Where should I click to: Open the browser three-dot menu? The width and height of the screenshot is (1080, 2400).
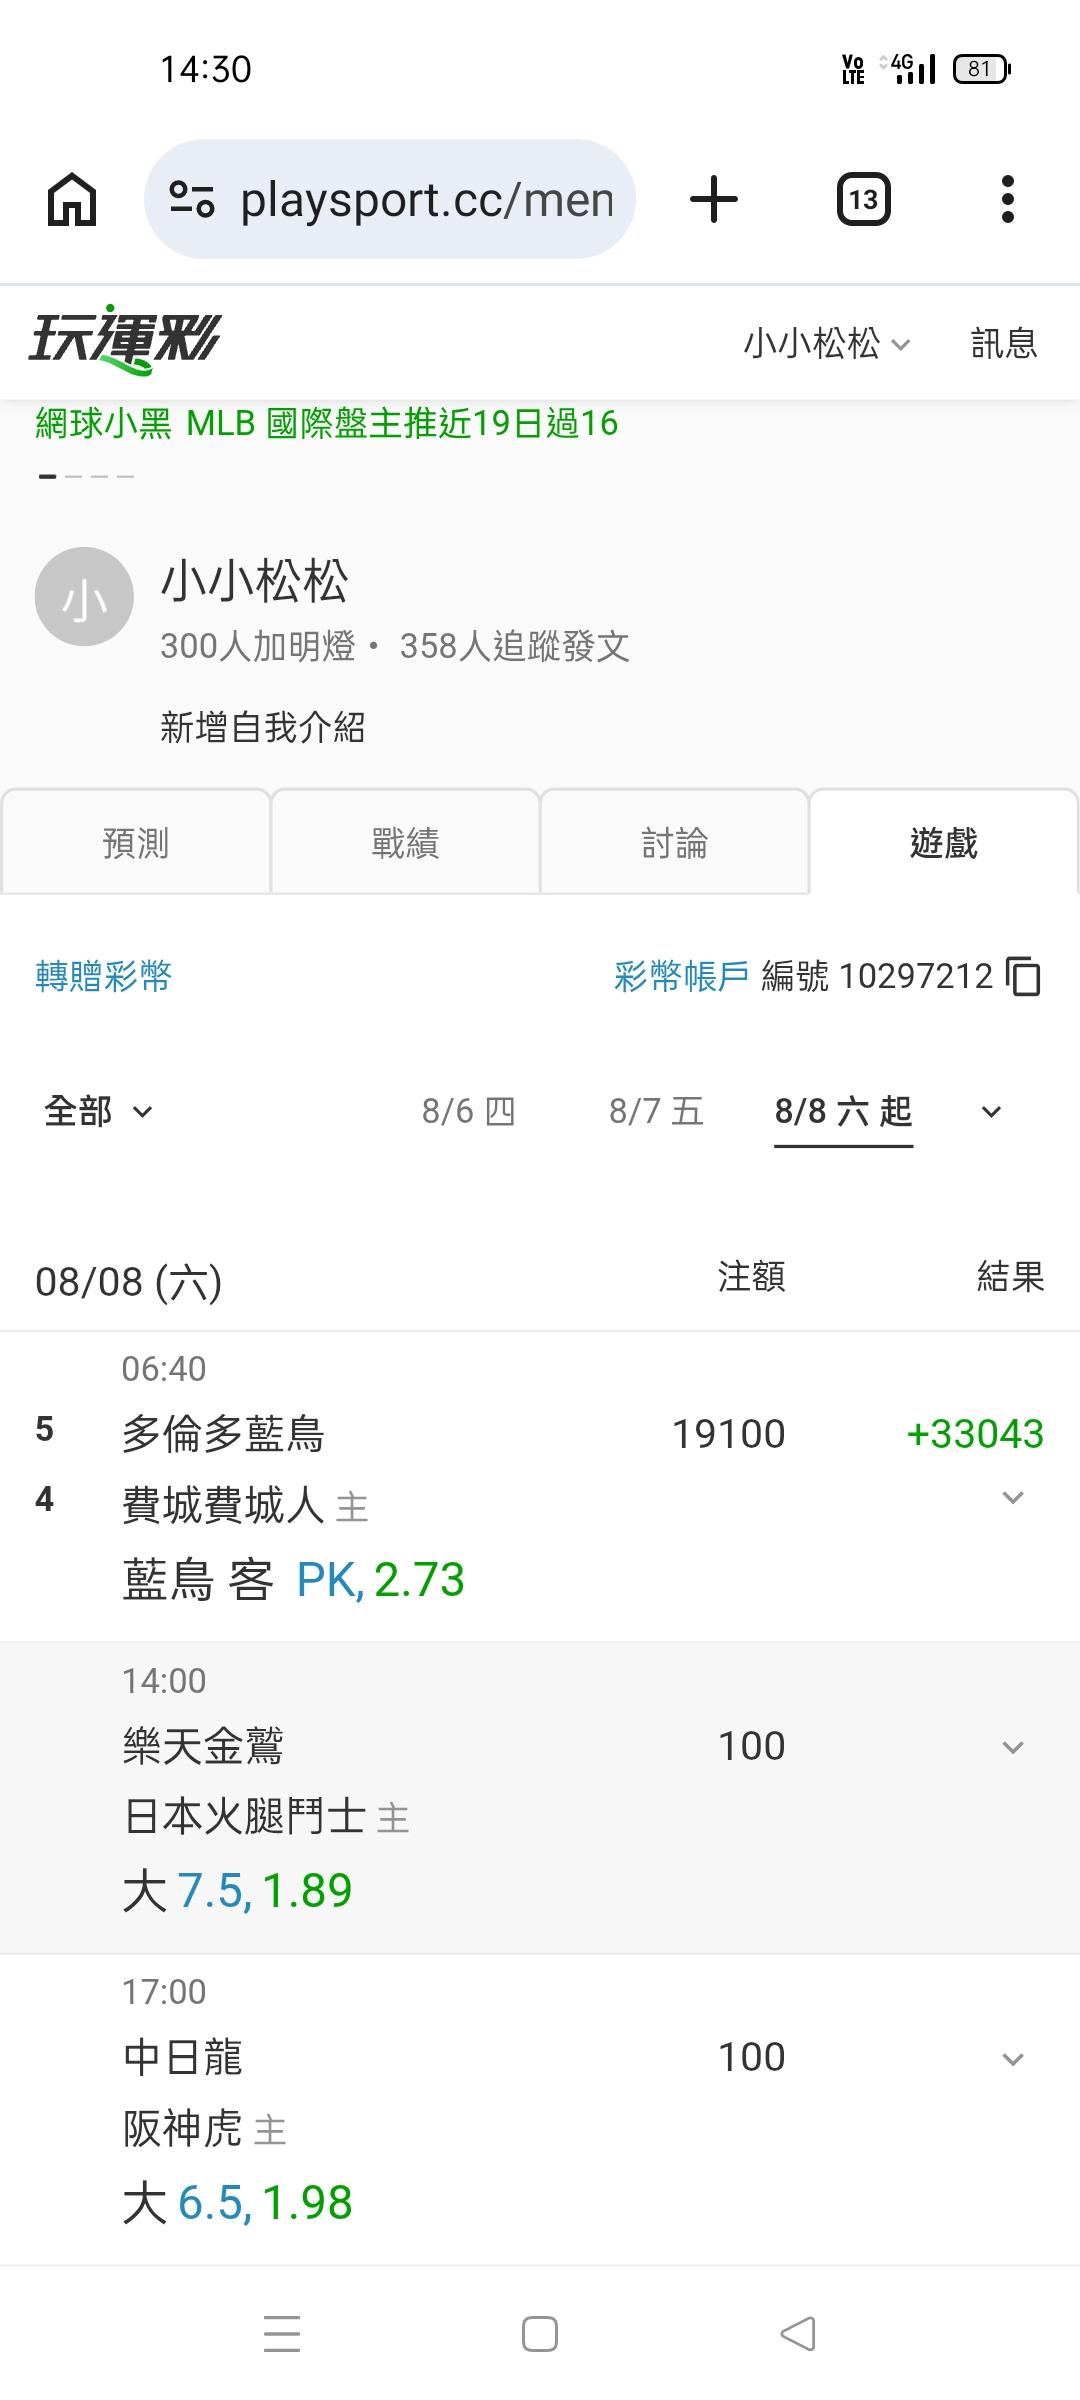click(1008, 199)
